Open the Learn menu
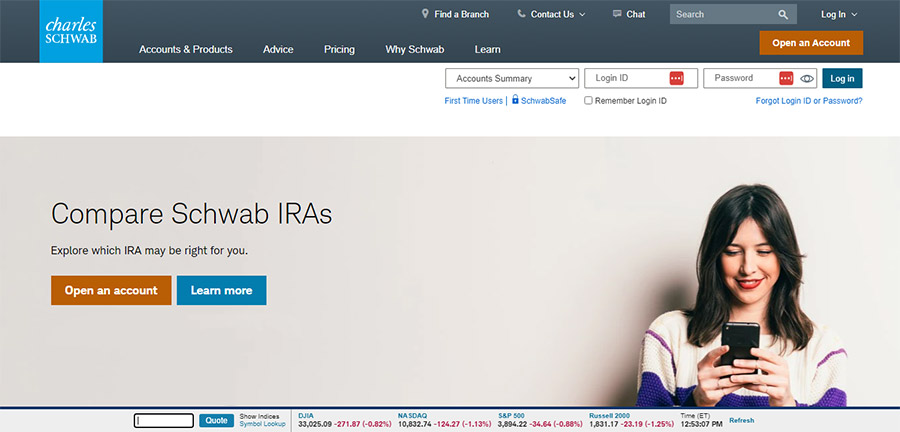 click(x=487, y=49)
